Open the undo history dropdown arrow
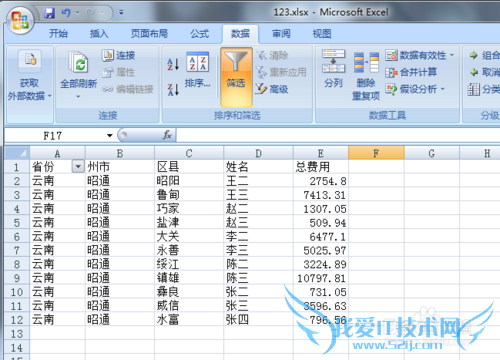Screen dimensions: 500x360 78,13
